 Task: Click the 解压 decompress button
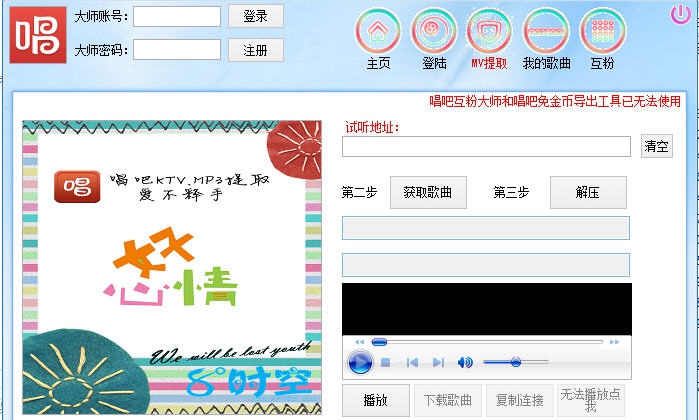(x=588, y=192)
